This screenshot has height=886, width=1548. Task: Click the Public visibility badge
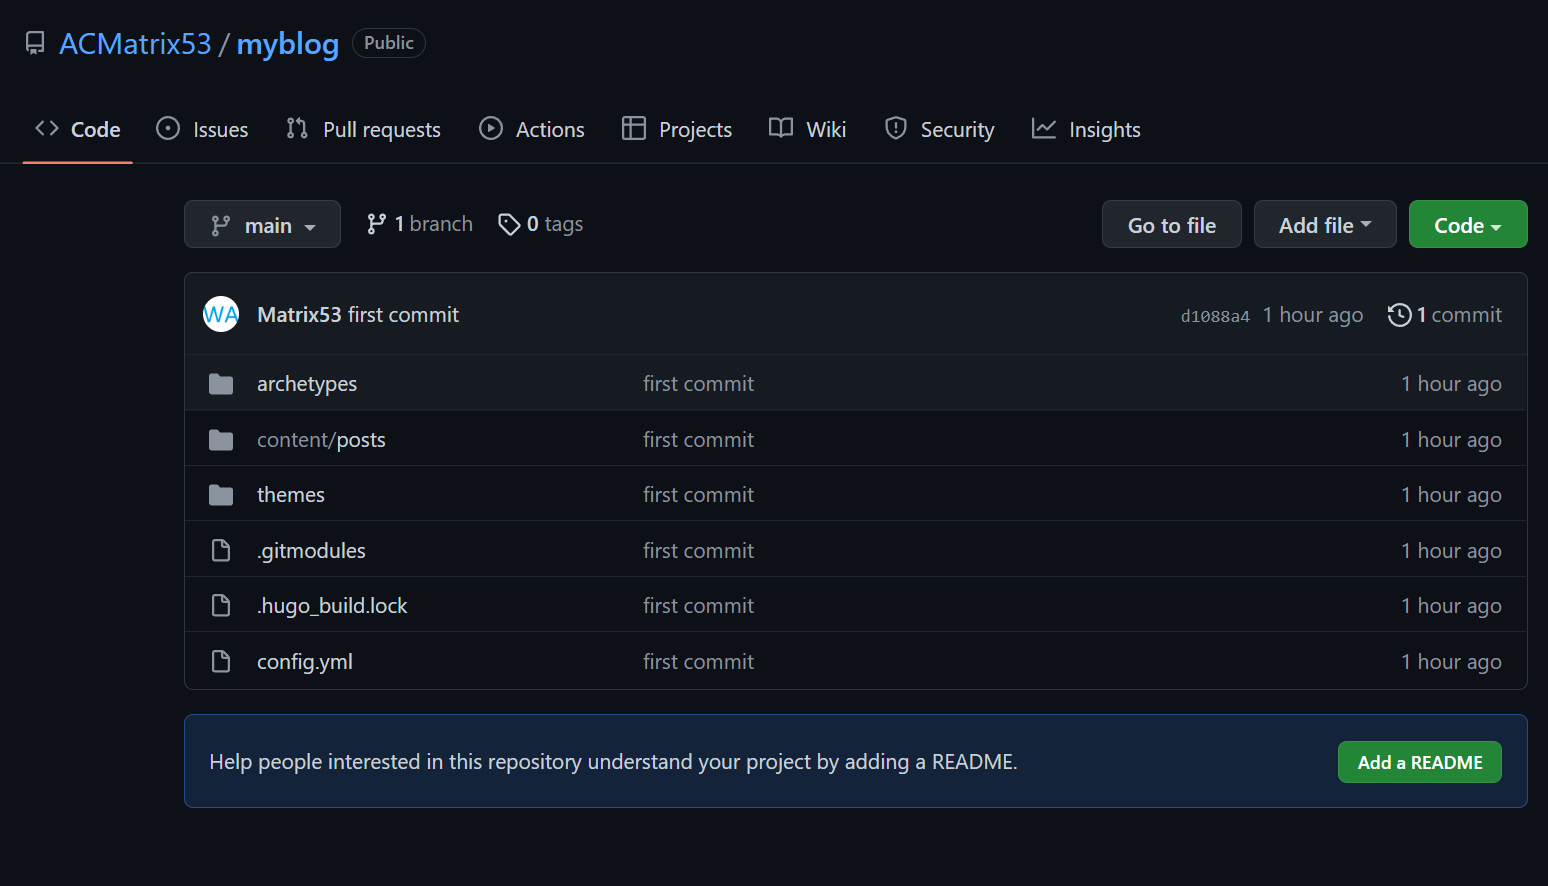(389, 43)
